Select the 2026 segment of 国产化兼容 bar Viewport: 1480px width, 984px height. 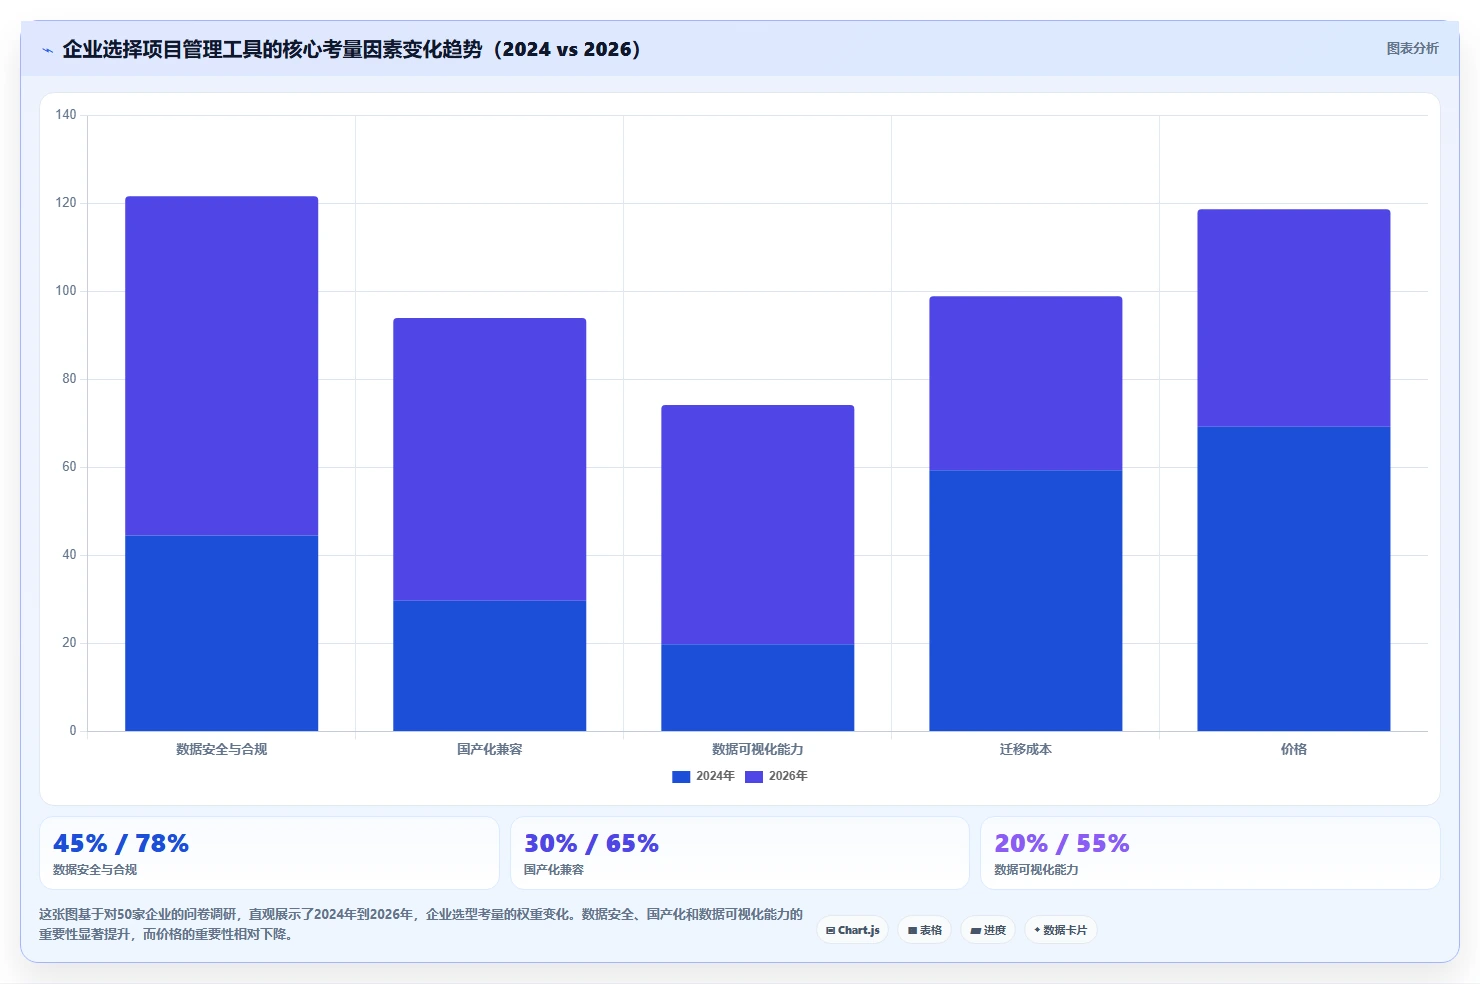click(490, 459)
